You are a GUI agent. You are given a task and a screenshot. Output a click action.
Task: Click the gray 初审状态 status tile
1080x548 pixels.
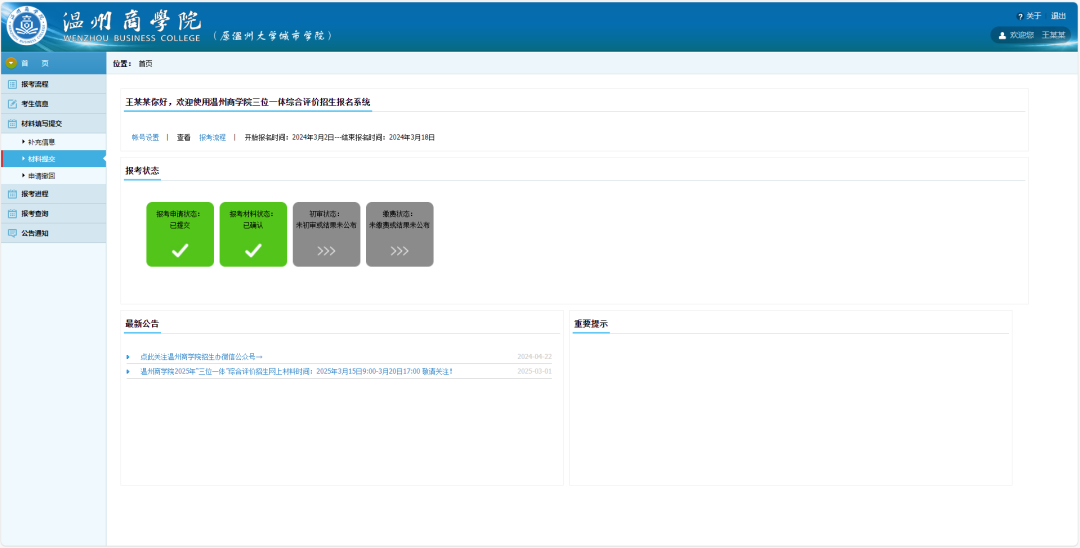click(326, 234)
